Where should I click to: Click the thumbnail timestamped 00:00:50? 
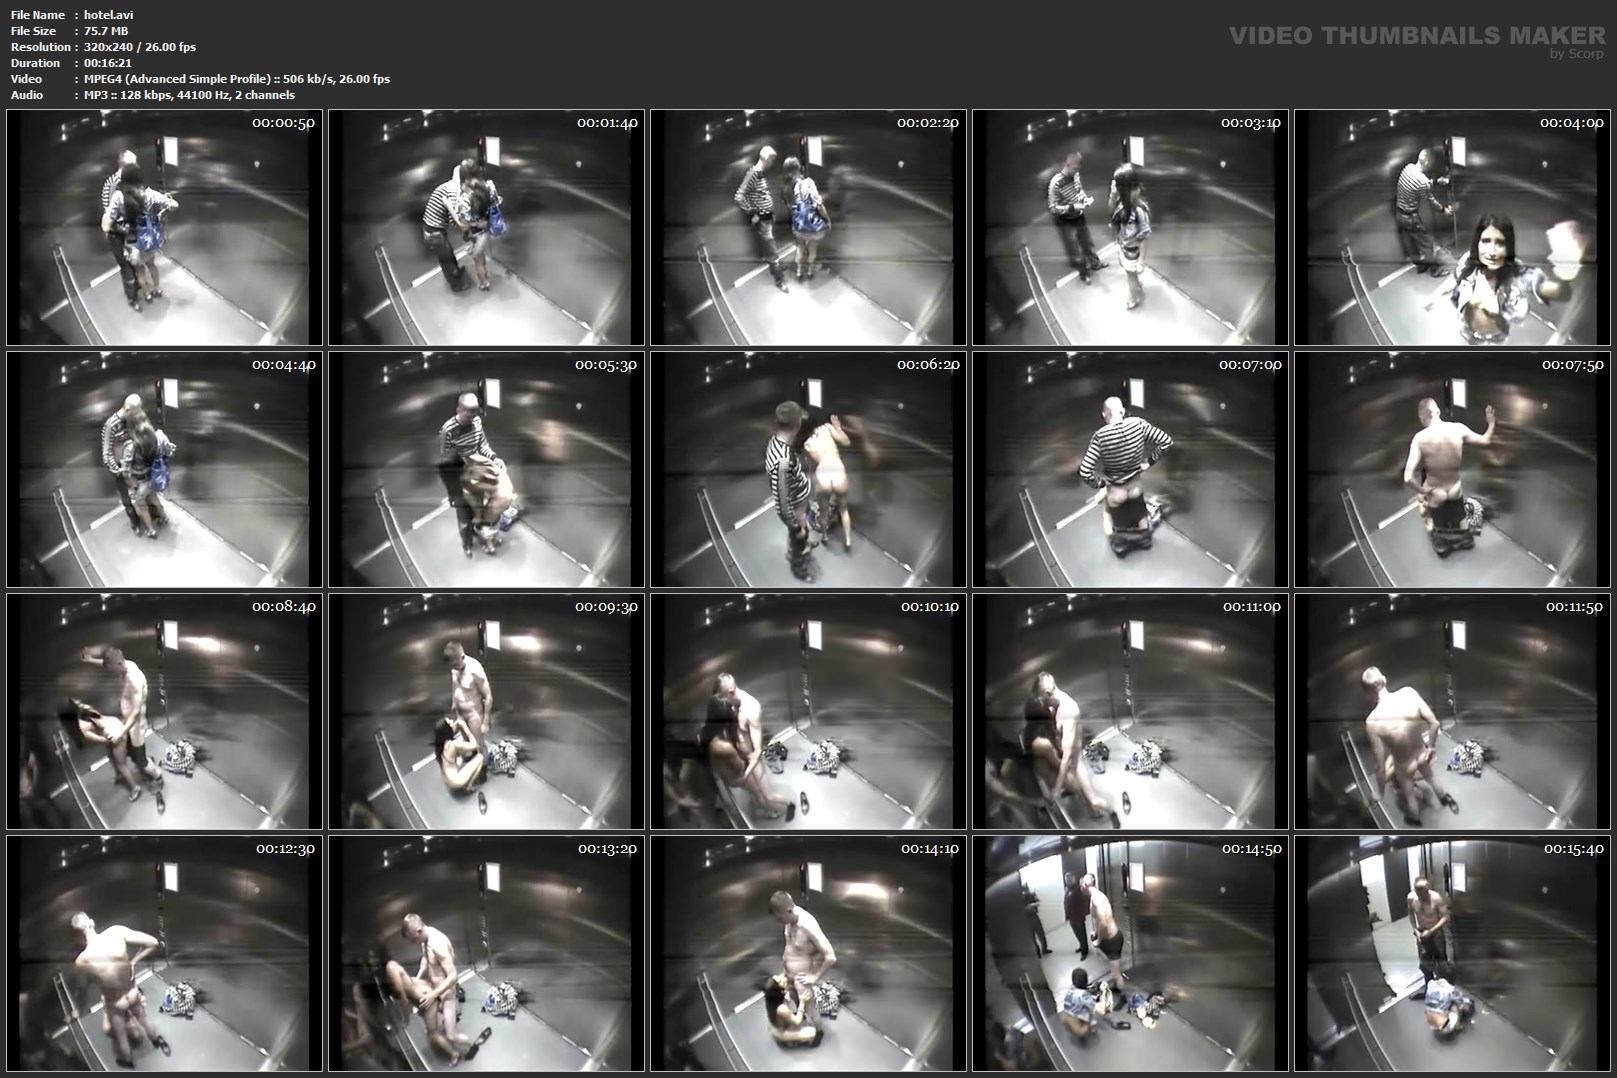[164, 227]
